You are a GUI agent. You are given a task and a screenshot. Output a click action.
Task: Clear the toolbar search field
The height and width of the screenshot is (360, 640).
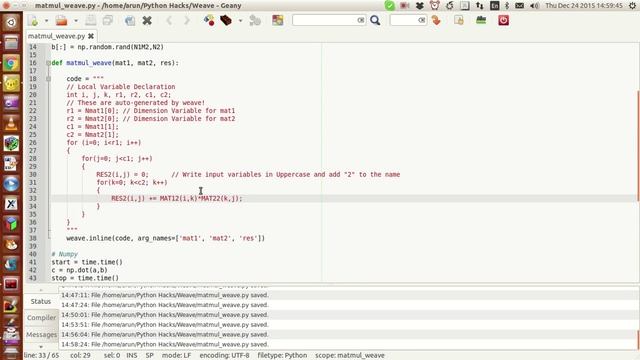(x=361, y=20)
